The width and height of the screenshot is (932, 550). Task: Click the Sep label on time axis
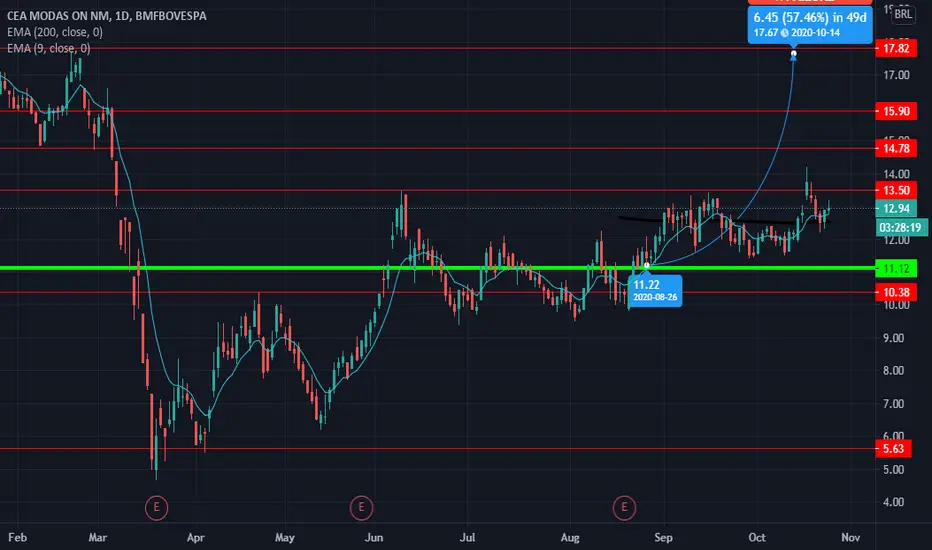(663, 538)
